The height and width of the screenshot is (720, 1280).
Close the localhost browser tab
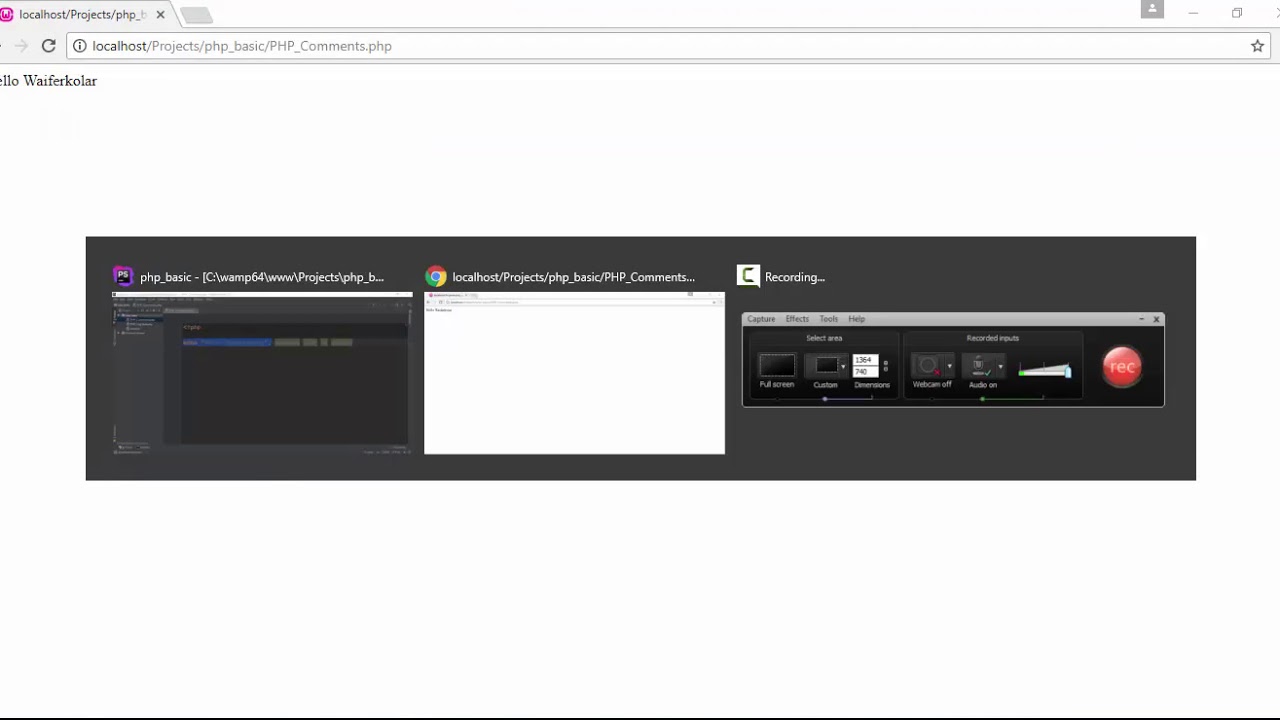click(x=160, y=15)
